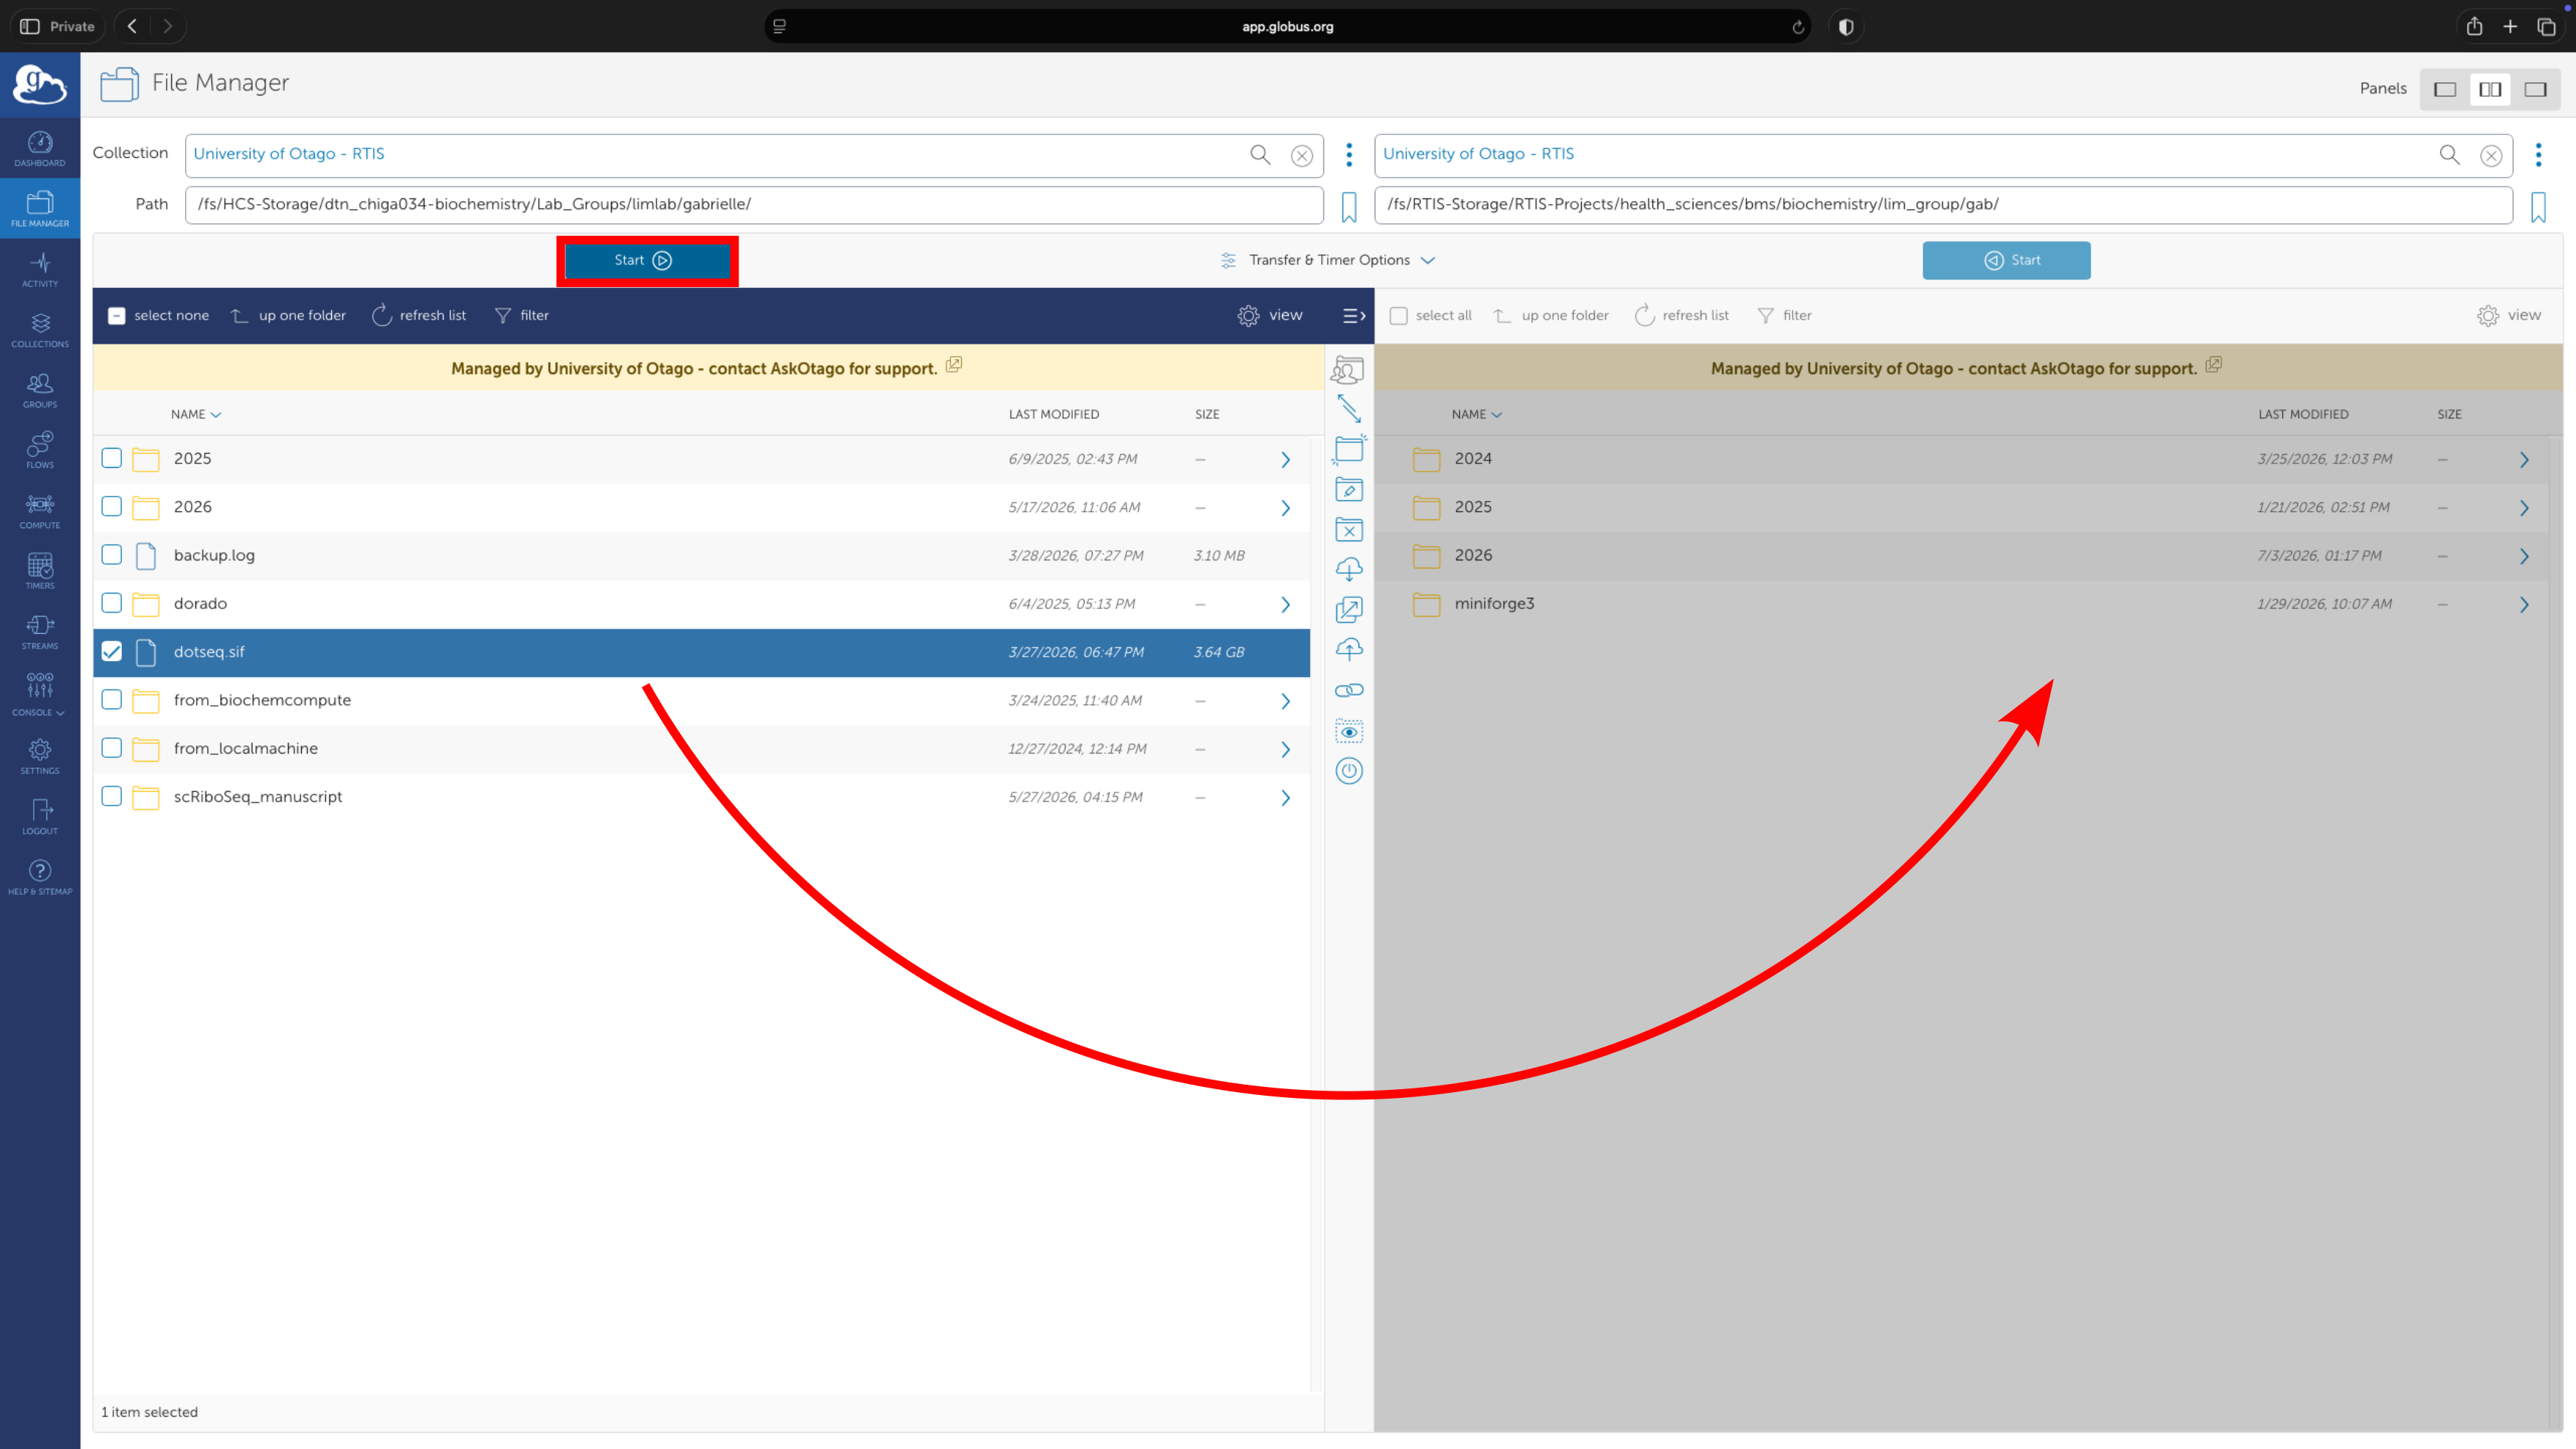
Task: Click the right panel Start button
Action: click(2006, 260)
